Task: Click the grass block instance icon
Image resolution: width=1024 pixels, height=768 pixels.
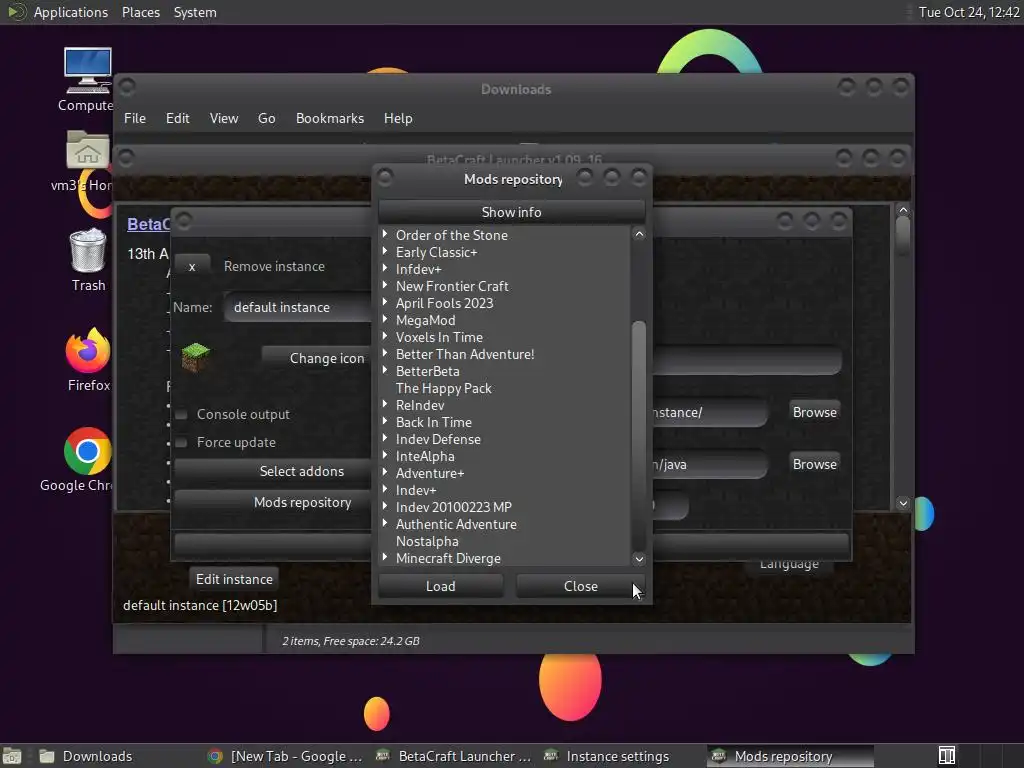Action: coord(195,357)
